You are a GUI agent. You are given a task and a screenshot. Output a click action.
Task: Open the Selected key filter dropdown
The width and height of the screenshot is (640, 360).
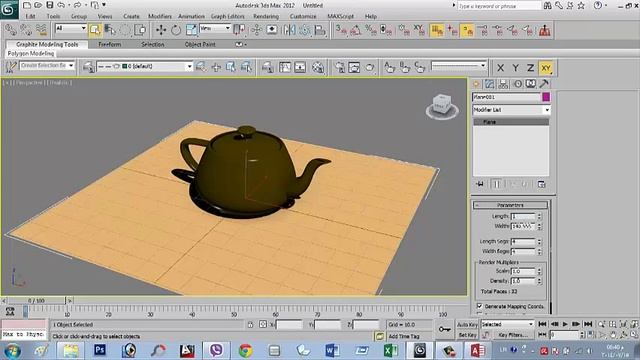[x=507, y=324]
